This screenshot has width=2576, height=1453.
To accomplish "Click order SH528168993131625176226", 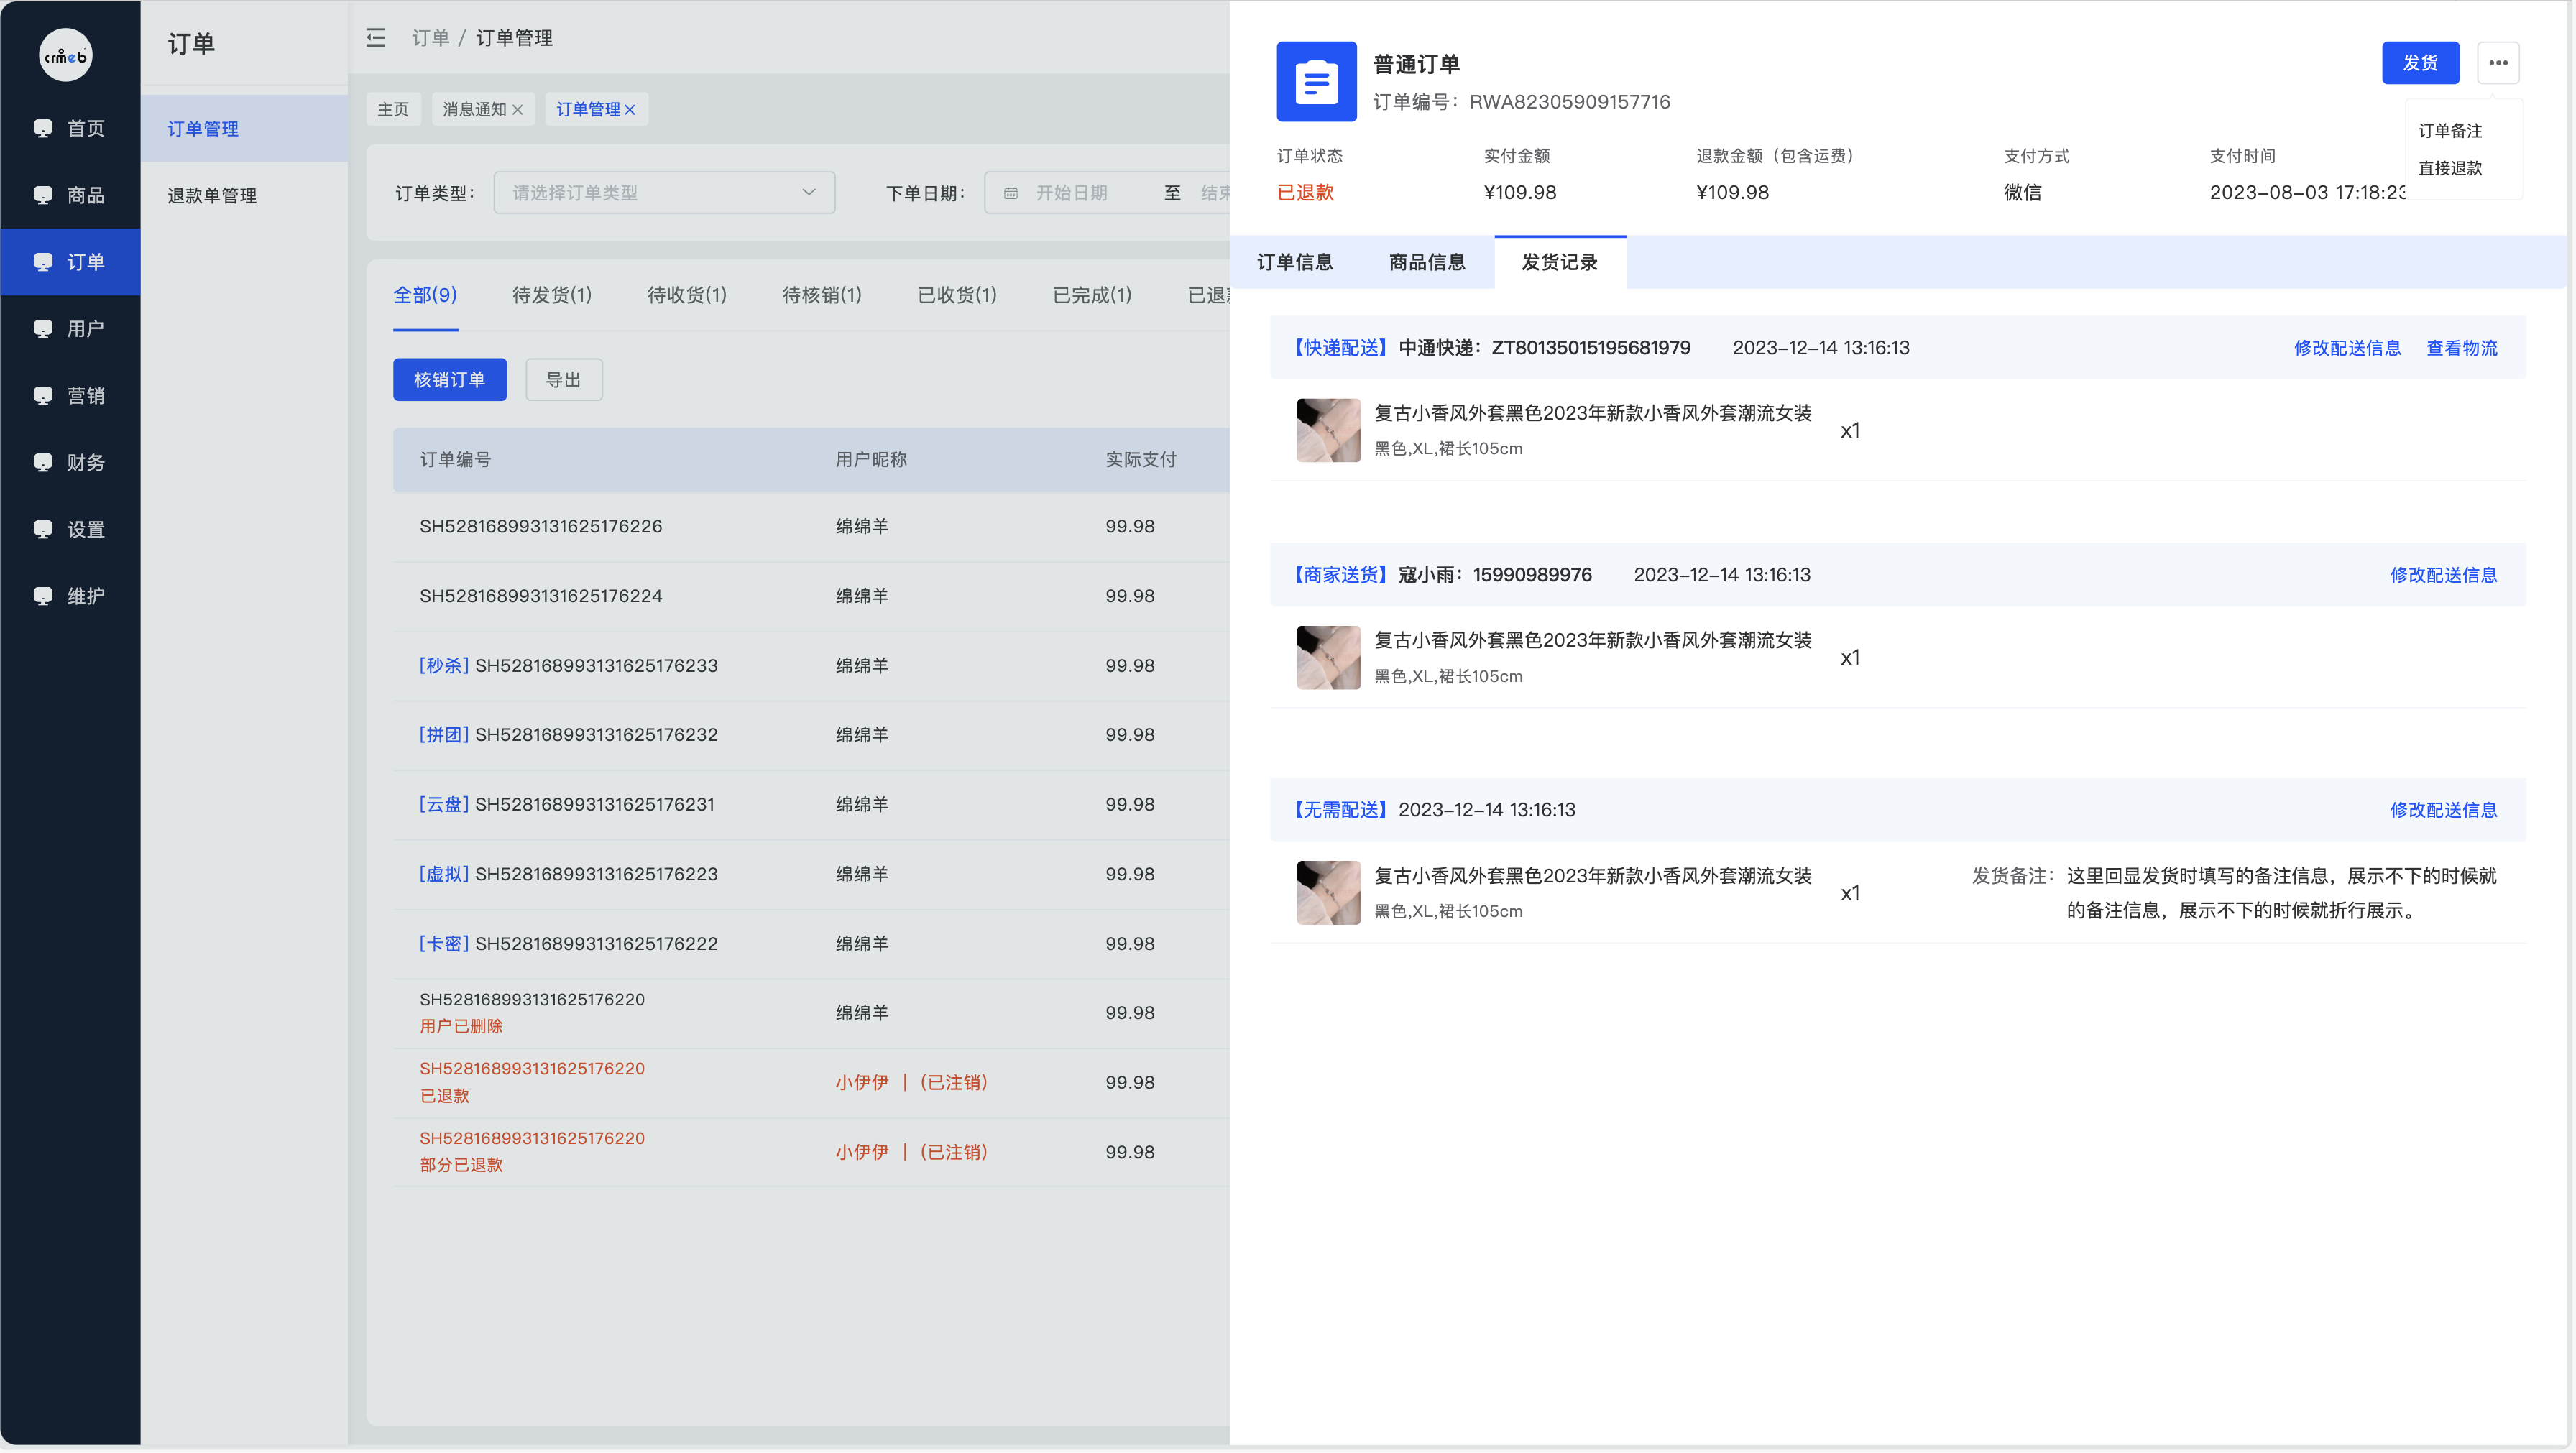I will (x=541, y=527).
